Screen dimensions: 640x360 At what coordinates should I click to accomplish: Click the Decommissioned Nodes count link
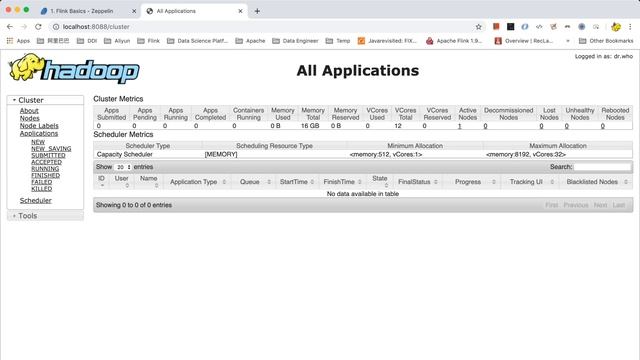click(x=485, y=126)
